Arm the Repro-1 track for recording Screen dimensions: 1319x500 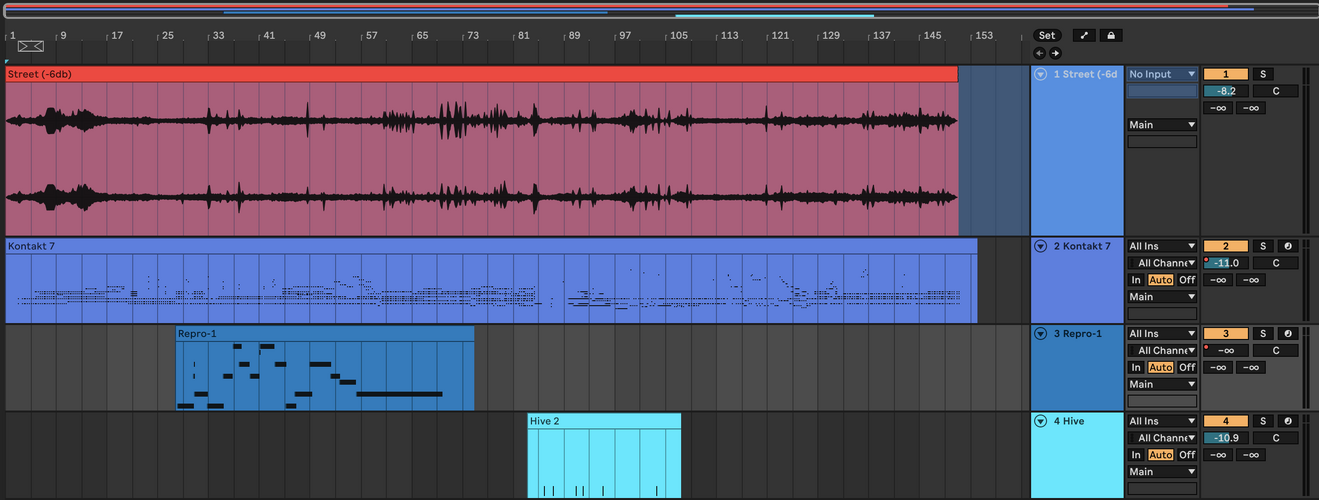click(x=1289, y=334)
